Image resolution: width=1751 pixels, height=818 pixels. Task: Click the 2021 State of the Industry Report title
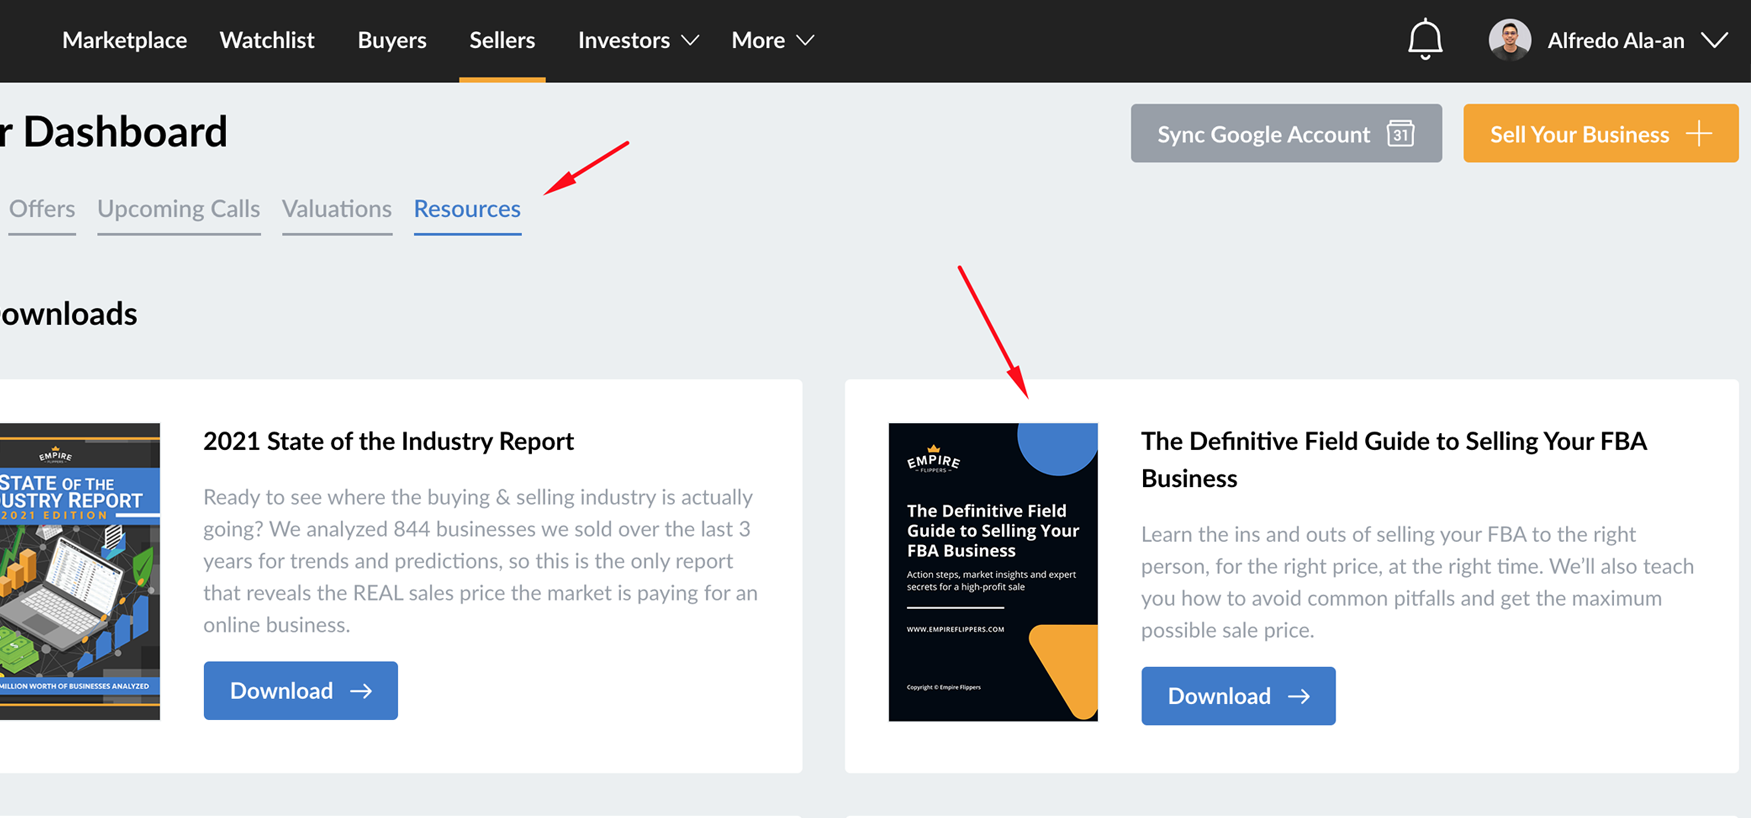tap(388, 441)
